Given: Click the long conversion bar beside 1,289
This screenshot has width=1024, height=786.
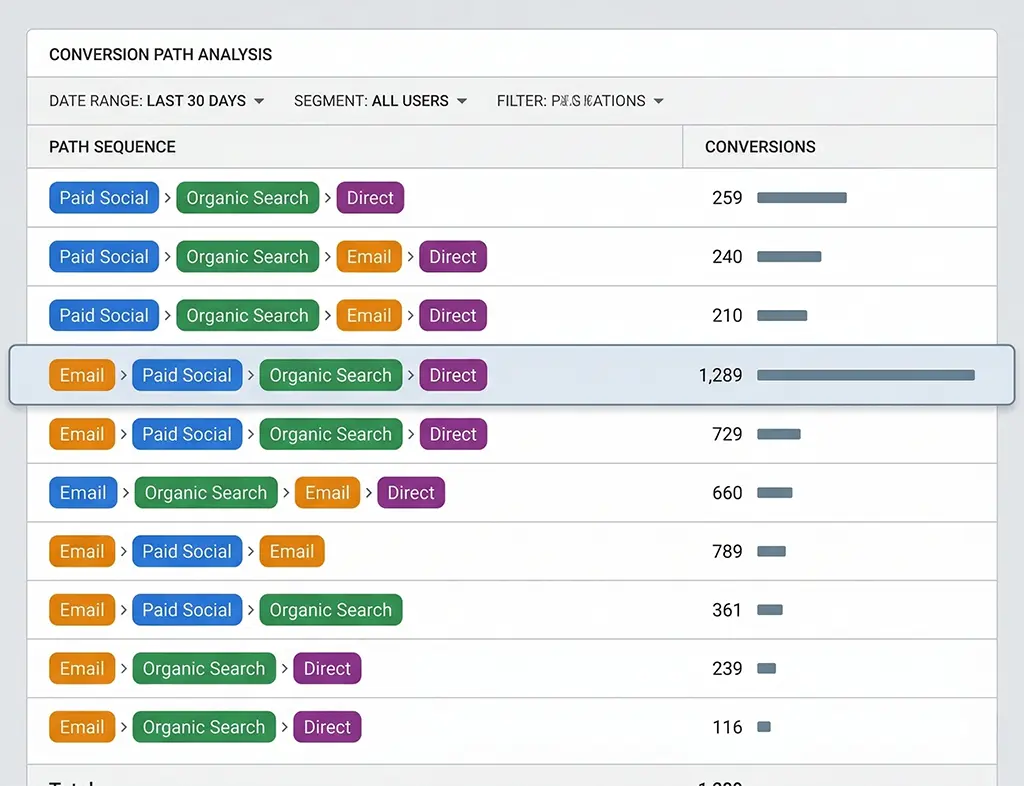Looking at the screenshot, I should click(x=866, y=375).
